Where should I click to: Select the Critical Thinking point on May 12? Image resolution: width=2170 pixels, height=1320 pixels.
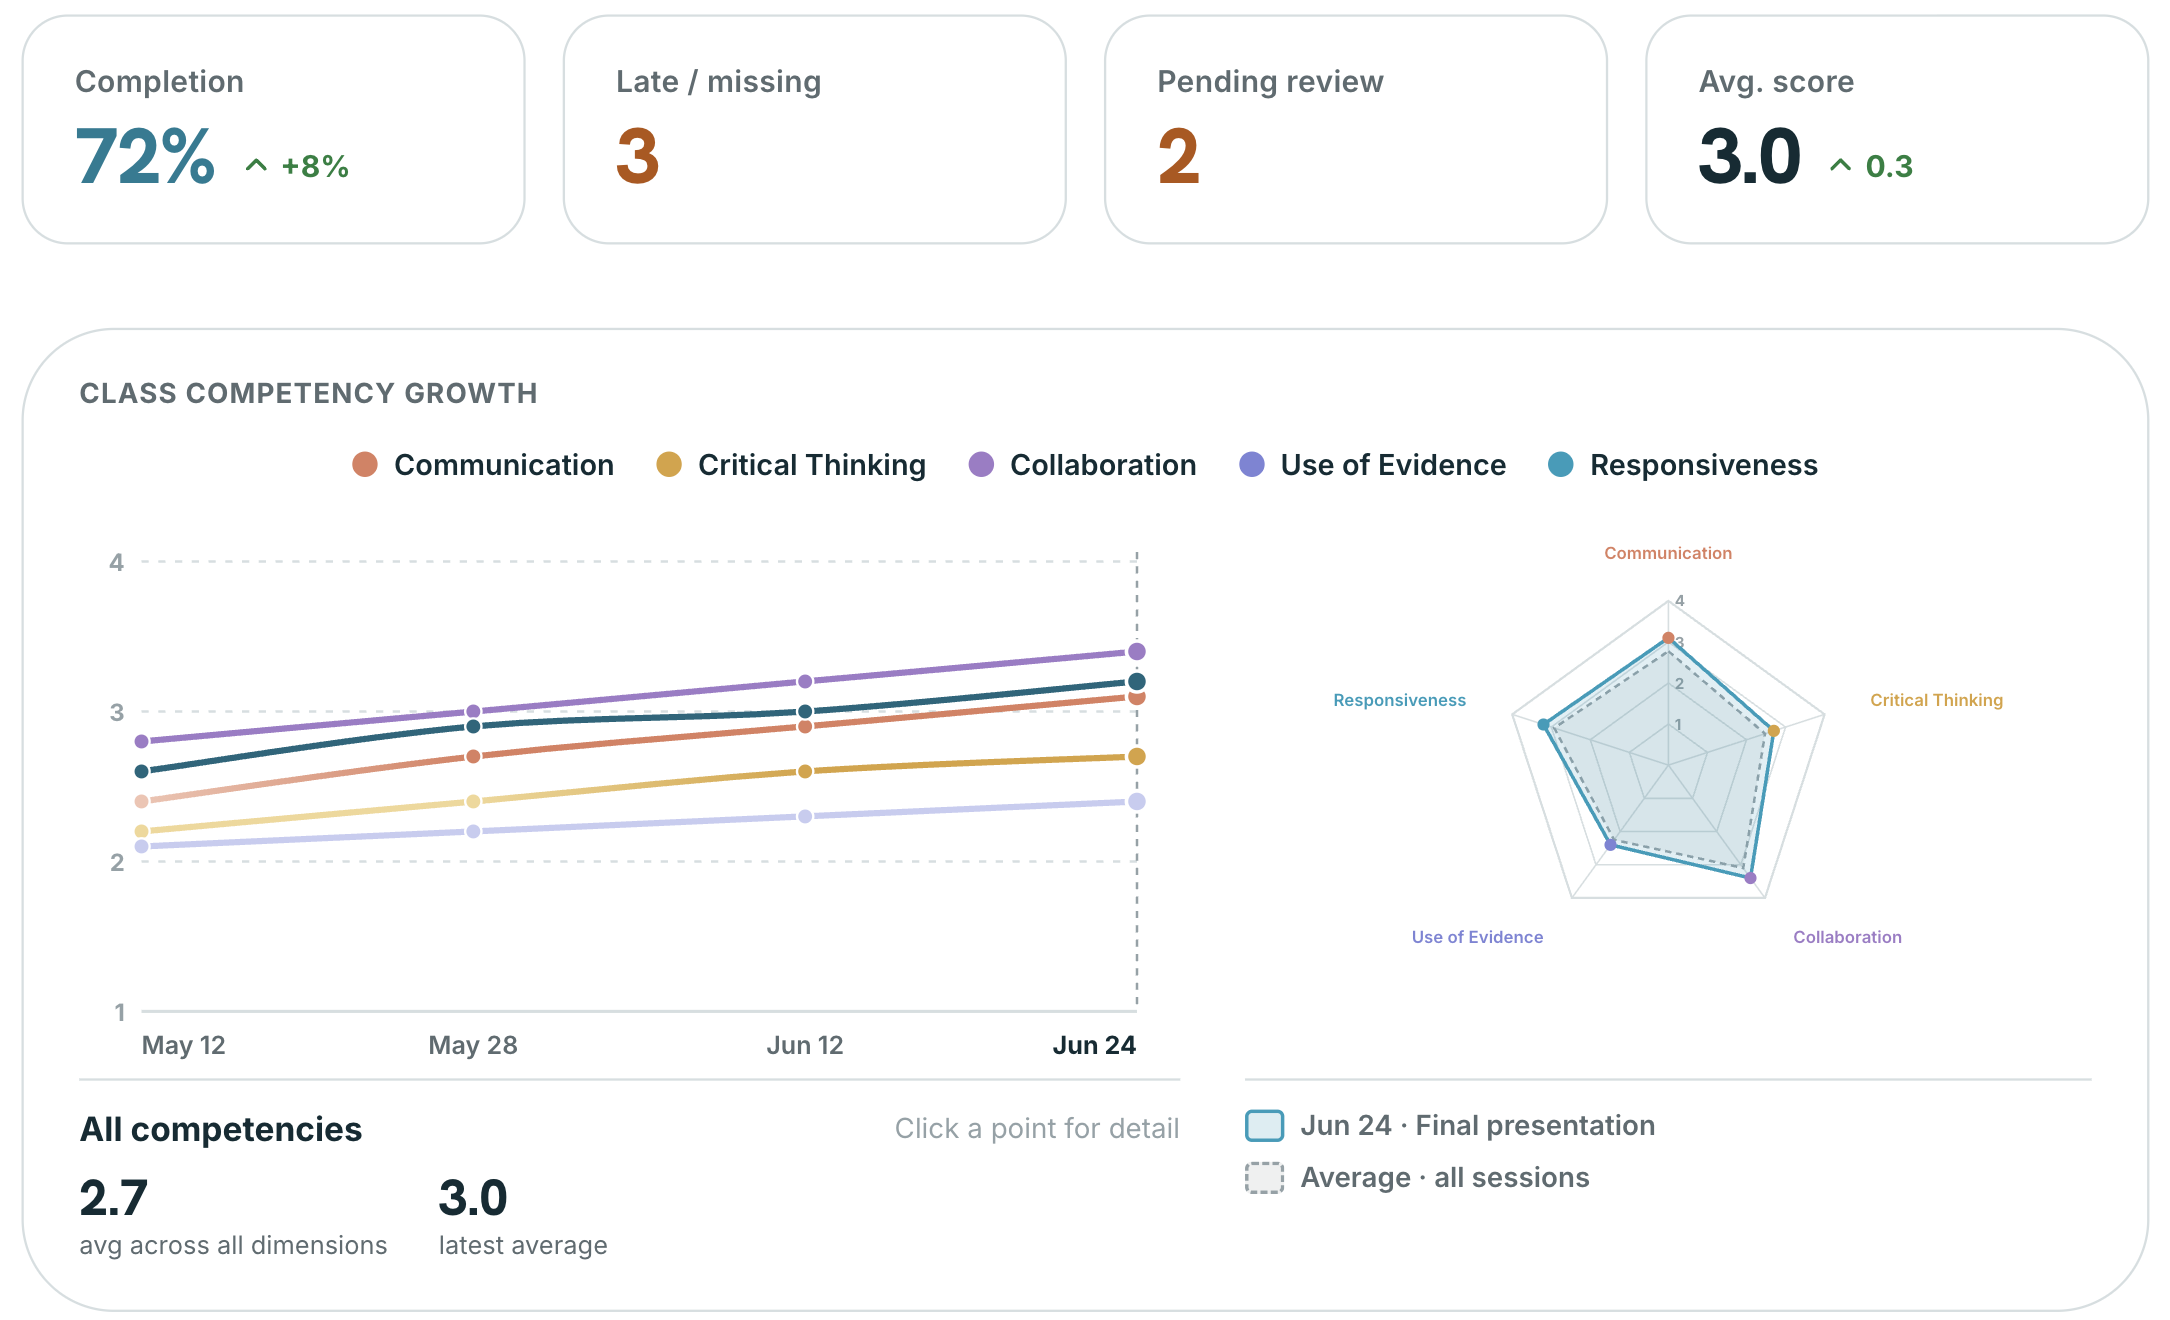141,832
